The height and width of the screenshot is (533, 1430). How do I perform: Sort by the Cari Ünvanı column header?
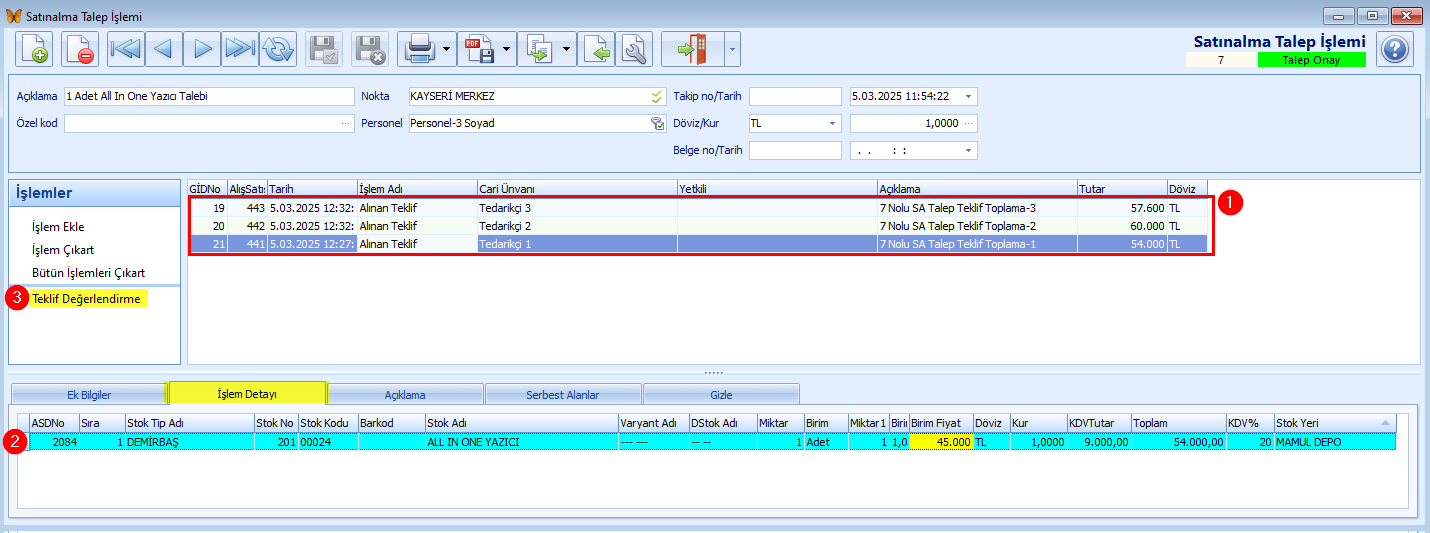tap(577, 188)
